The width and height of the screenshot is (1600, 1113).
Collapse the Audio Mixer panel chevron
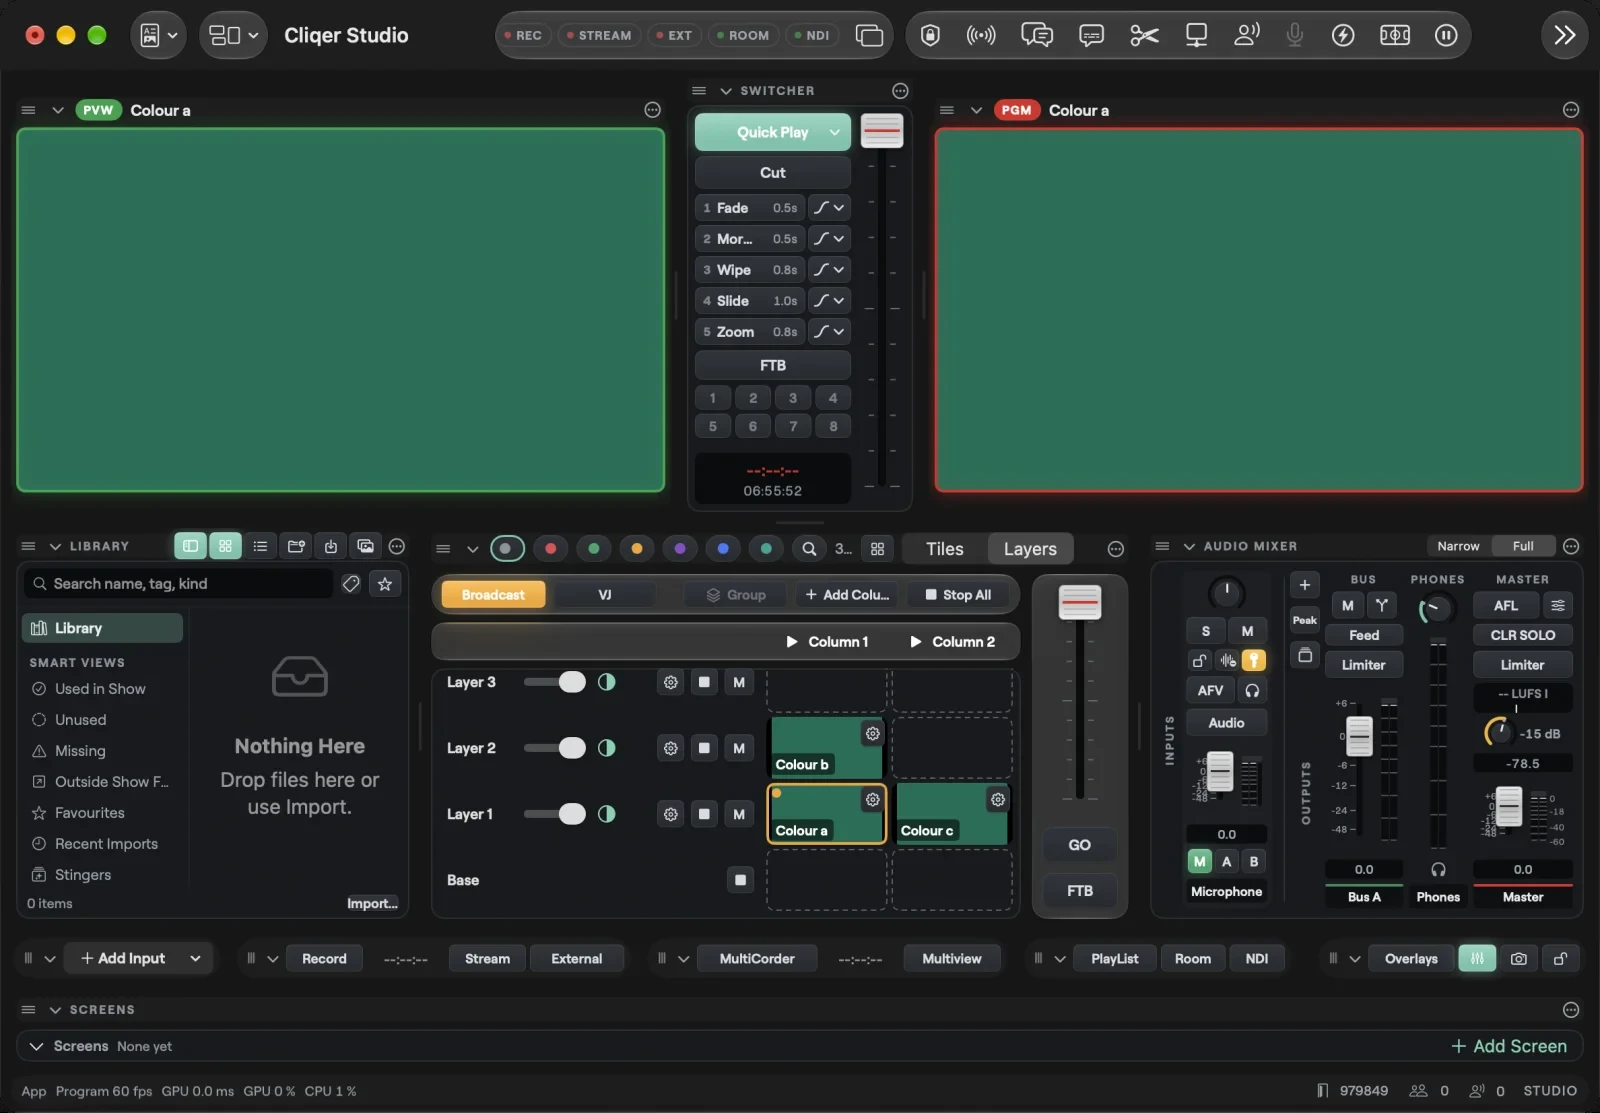pos(1189,547)
